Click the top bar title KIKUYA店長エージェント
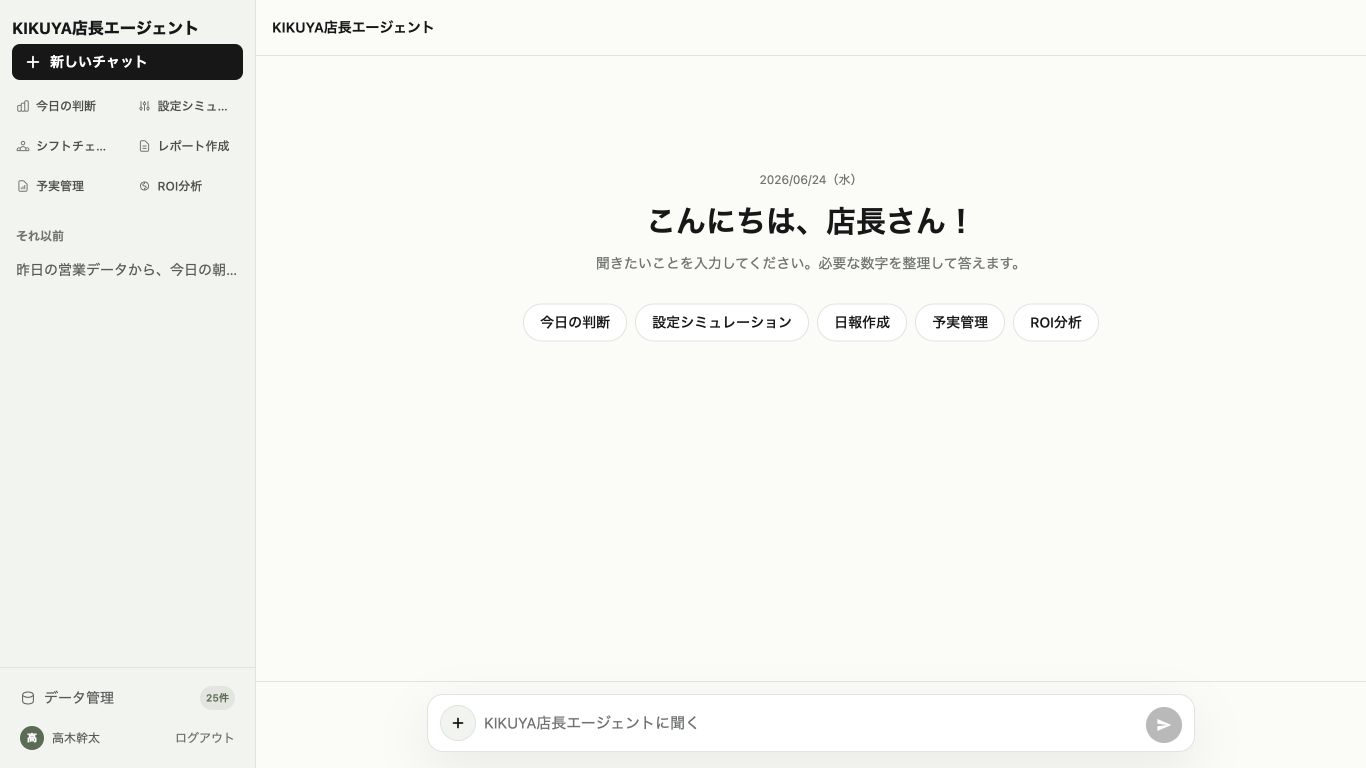The width and height of the screenshot is (1366, 768). (353, 27)
